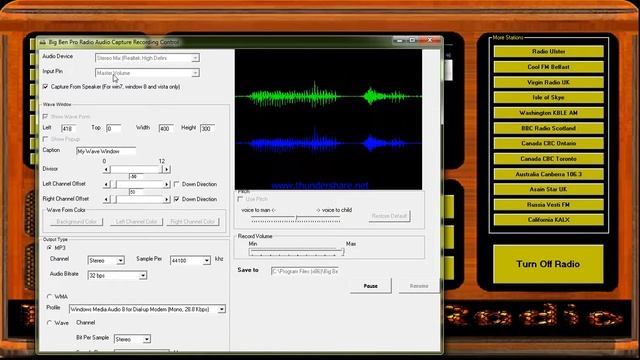This screenshot has width=640, height=360.
Task: Click the Record Volume slider
Action: [296, 252]
